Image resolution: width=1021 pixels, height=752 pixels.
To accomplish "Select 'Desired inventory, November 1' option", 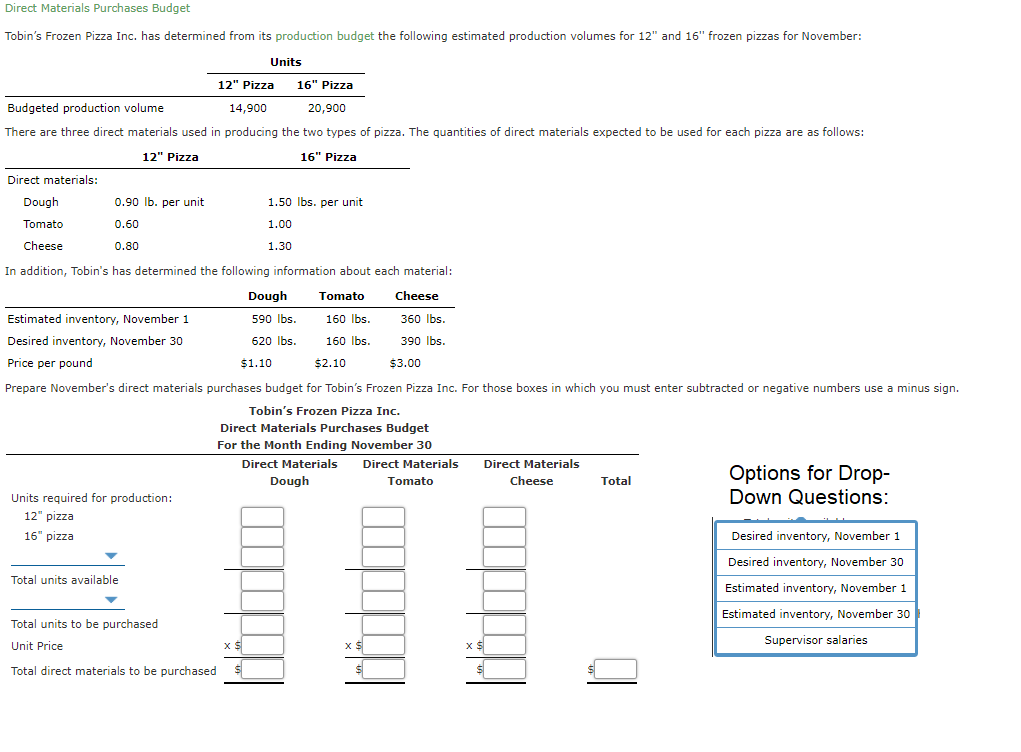I will (x=816, y=536).
